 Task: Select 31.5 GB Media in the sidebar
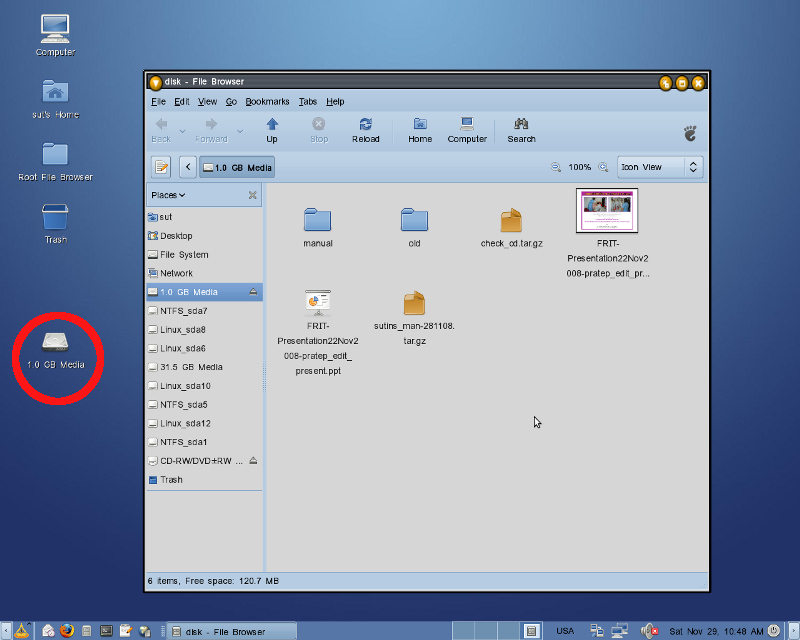[204, 367]
